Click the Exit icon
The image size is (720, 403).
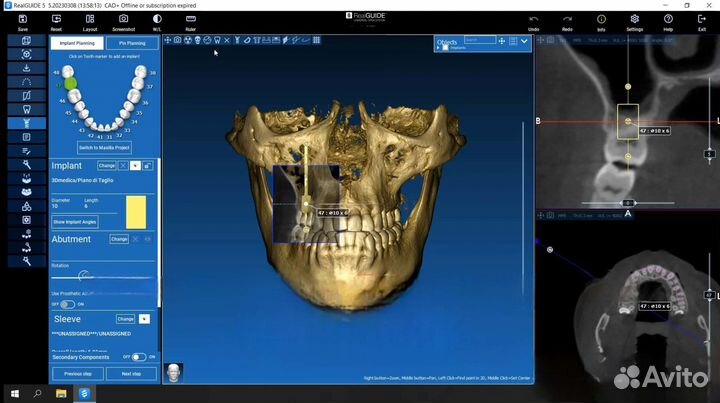click(x=702, y=19)
